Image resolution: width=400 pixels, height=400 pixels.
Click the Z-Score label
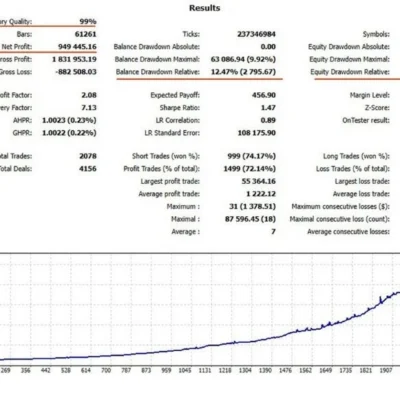point(377,108)
